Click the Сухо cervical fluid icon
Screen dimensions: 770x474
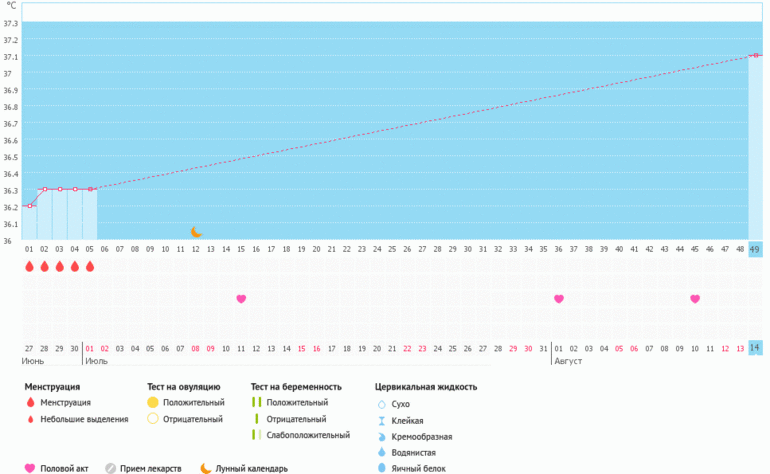click(381, 404)
